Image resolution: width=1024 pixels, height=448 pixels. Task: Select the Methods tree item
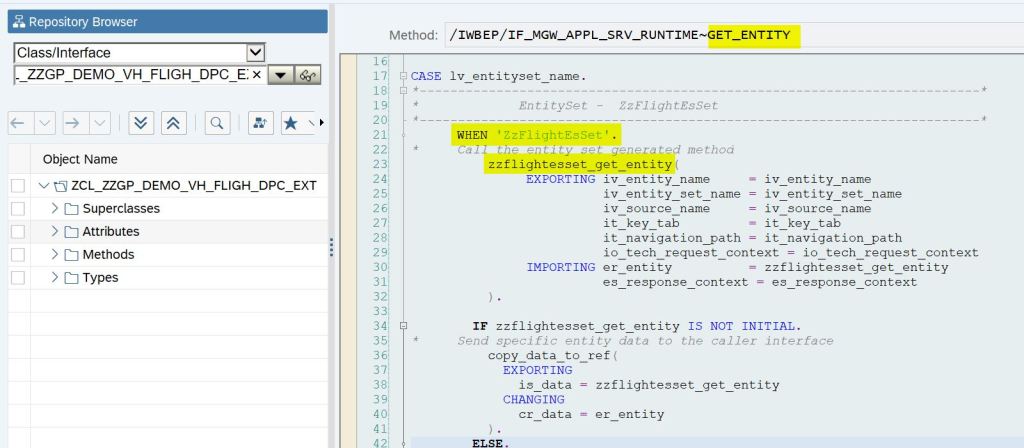[x=108, y=255]
